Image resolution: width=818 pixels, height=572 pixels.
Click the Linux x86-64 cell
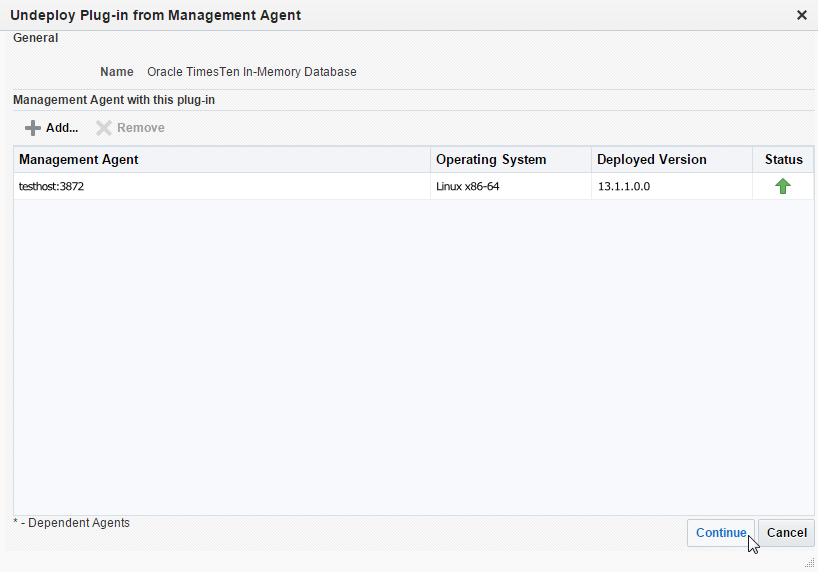[x=511, y=186]
